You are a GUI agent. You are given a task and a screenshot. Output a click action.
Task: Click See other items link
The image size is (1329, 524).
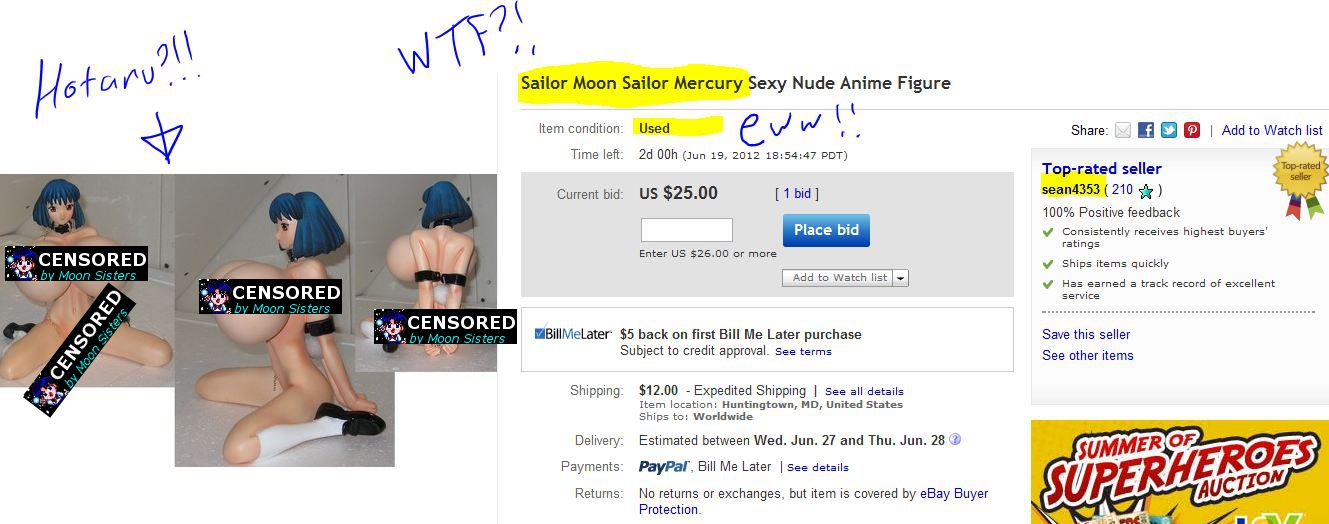point(1088,355)
